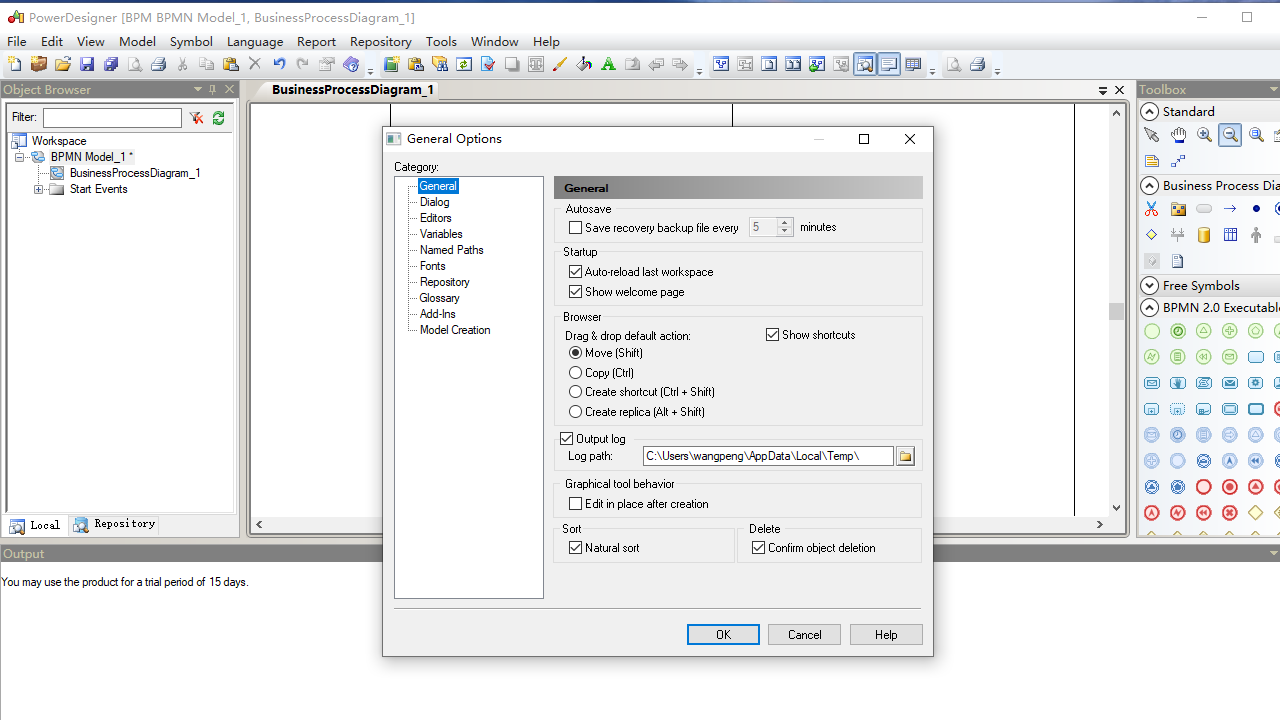Image resolution: width=1280 pixels, height=720 pixels.
Task: Increase the autosave minutes with the up stepper
Action: click(784, 223)
